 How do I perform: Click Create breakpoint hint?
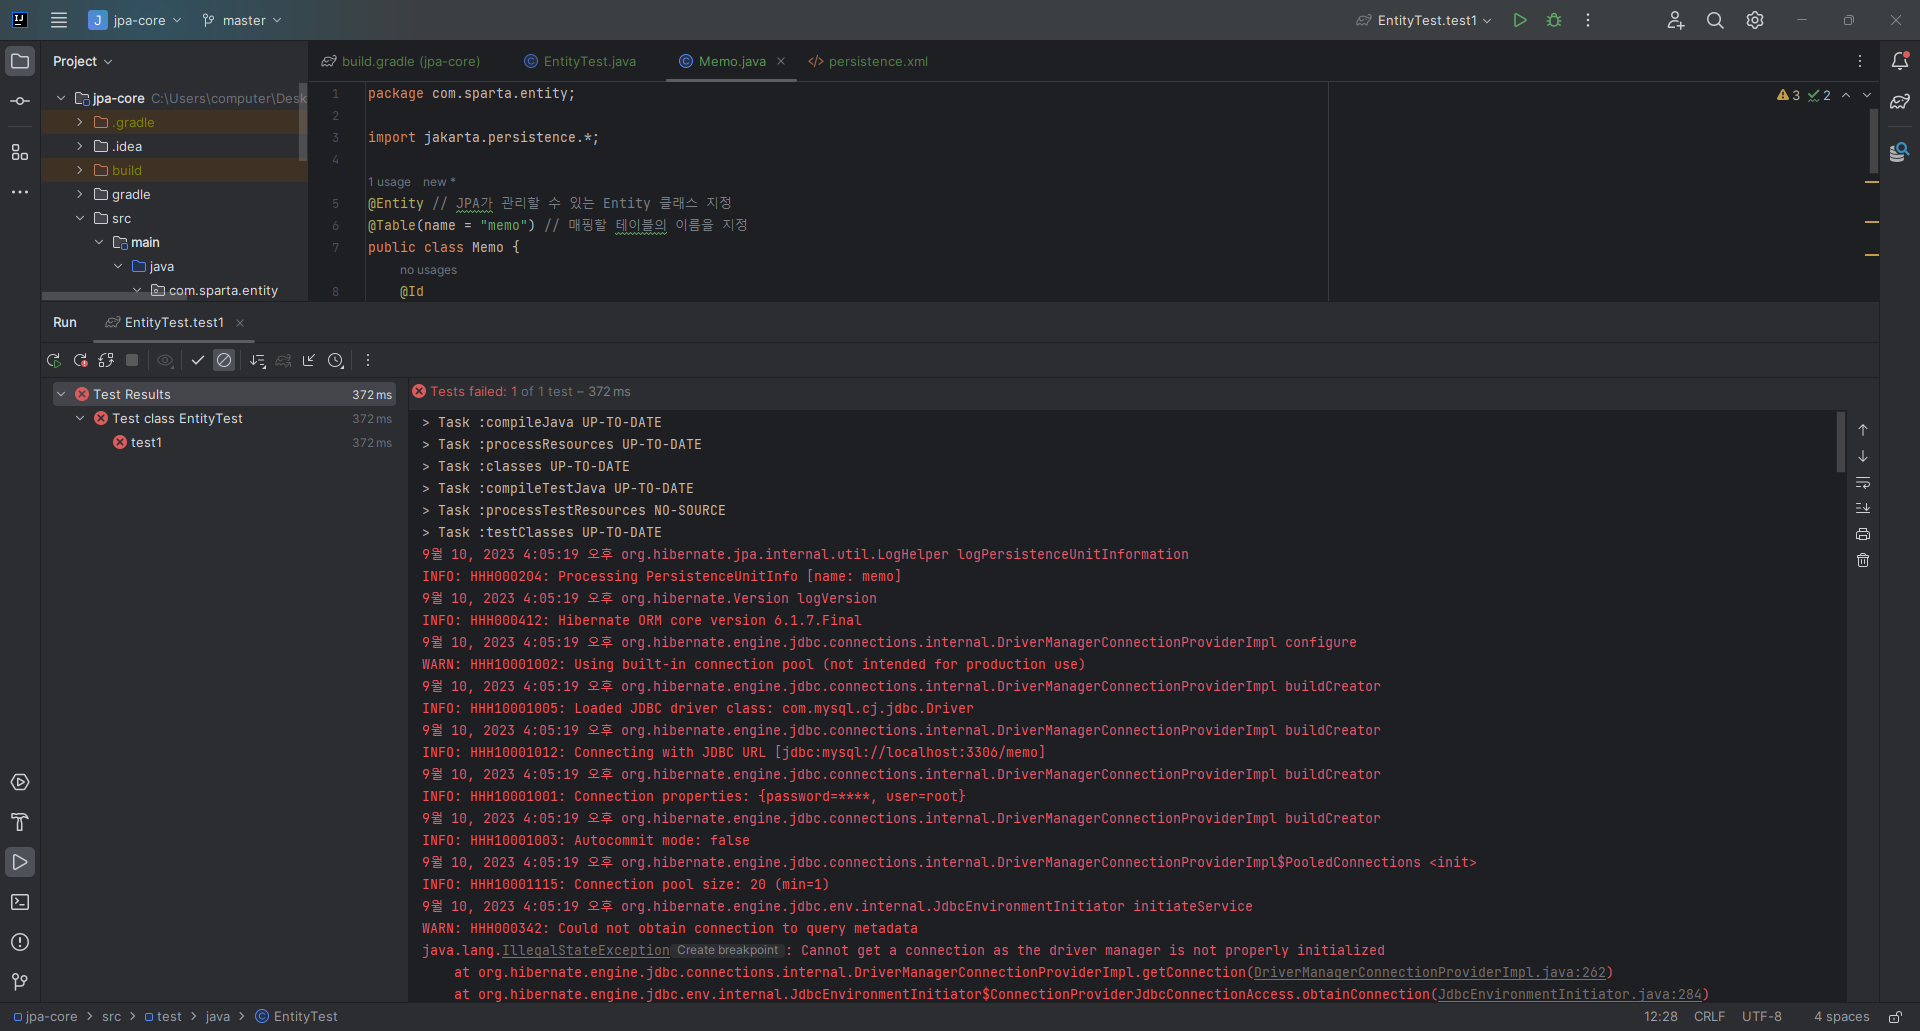tap(727, 950)
